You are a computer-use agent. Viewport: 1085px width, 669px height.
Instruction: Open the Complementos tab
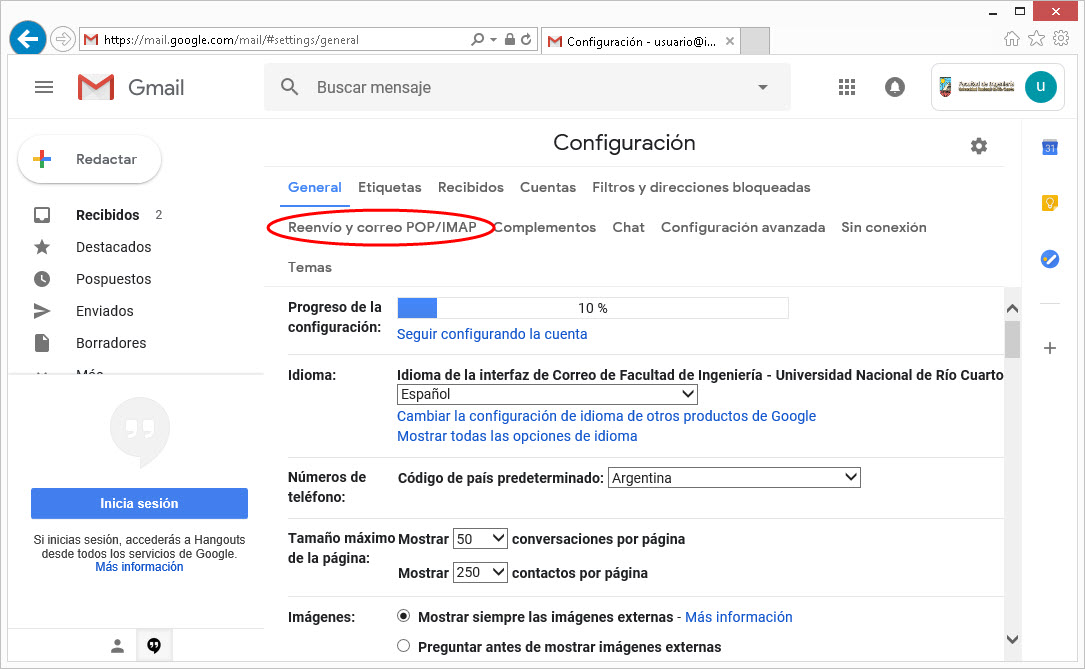point(545,228)
